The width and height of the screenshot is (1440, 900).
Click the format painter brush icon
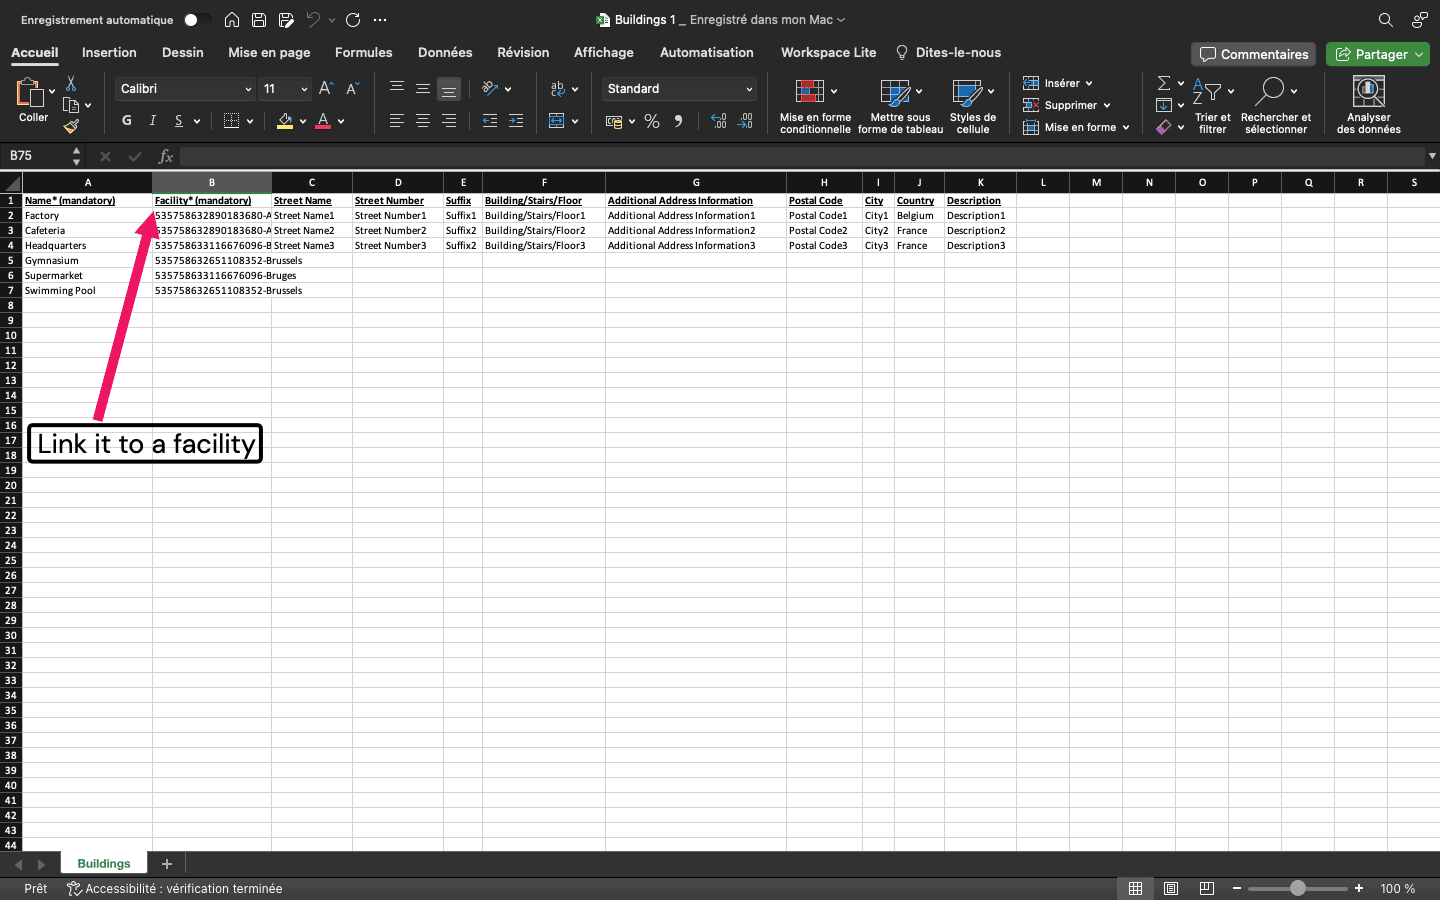pyautogui.click(x=71, y=126)
